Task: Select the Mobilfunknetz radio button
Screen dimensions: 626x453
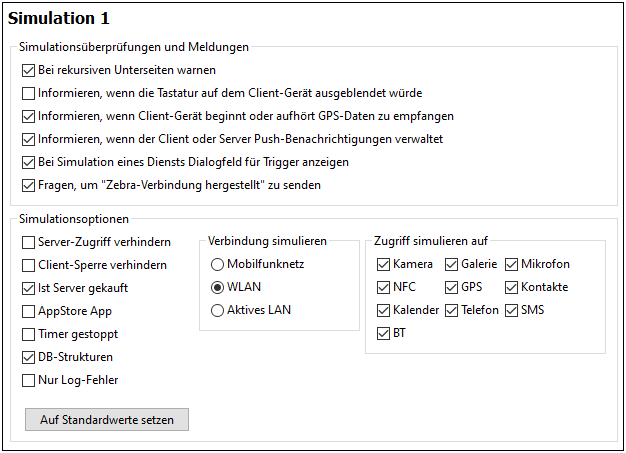Action: [217, 265]
